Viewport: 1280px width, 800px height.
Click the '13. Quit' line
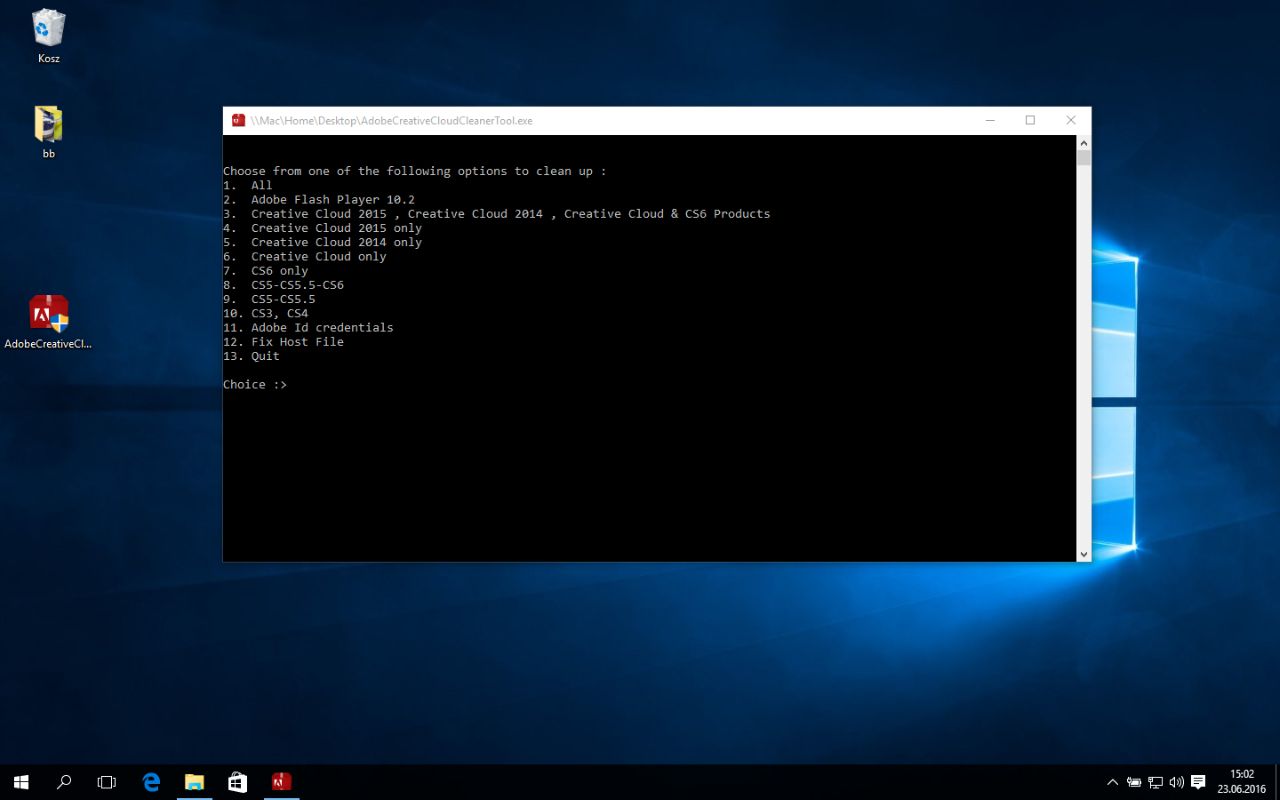(x=251, y=356)
